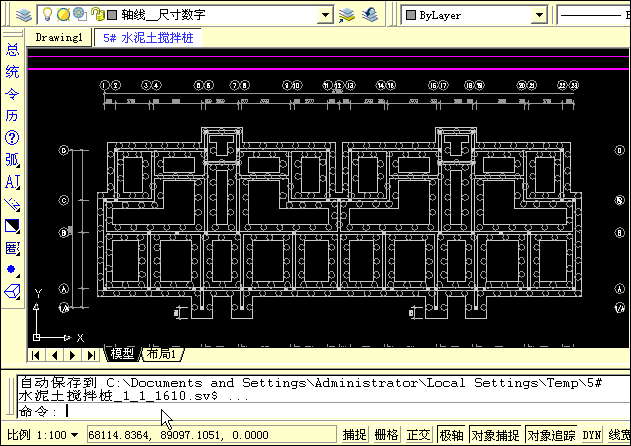Click the autosave message text in command history
The width and height of the screenshot is (631, 446).
(310, 389)
